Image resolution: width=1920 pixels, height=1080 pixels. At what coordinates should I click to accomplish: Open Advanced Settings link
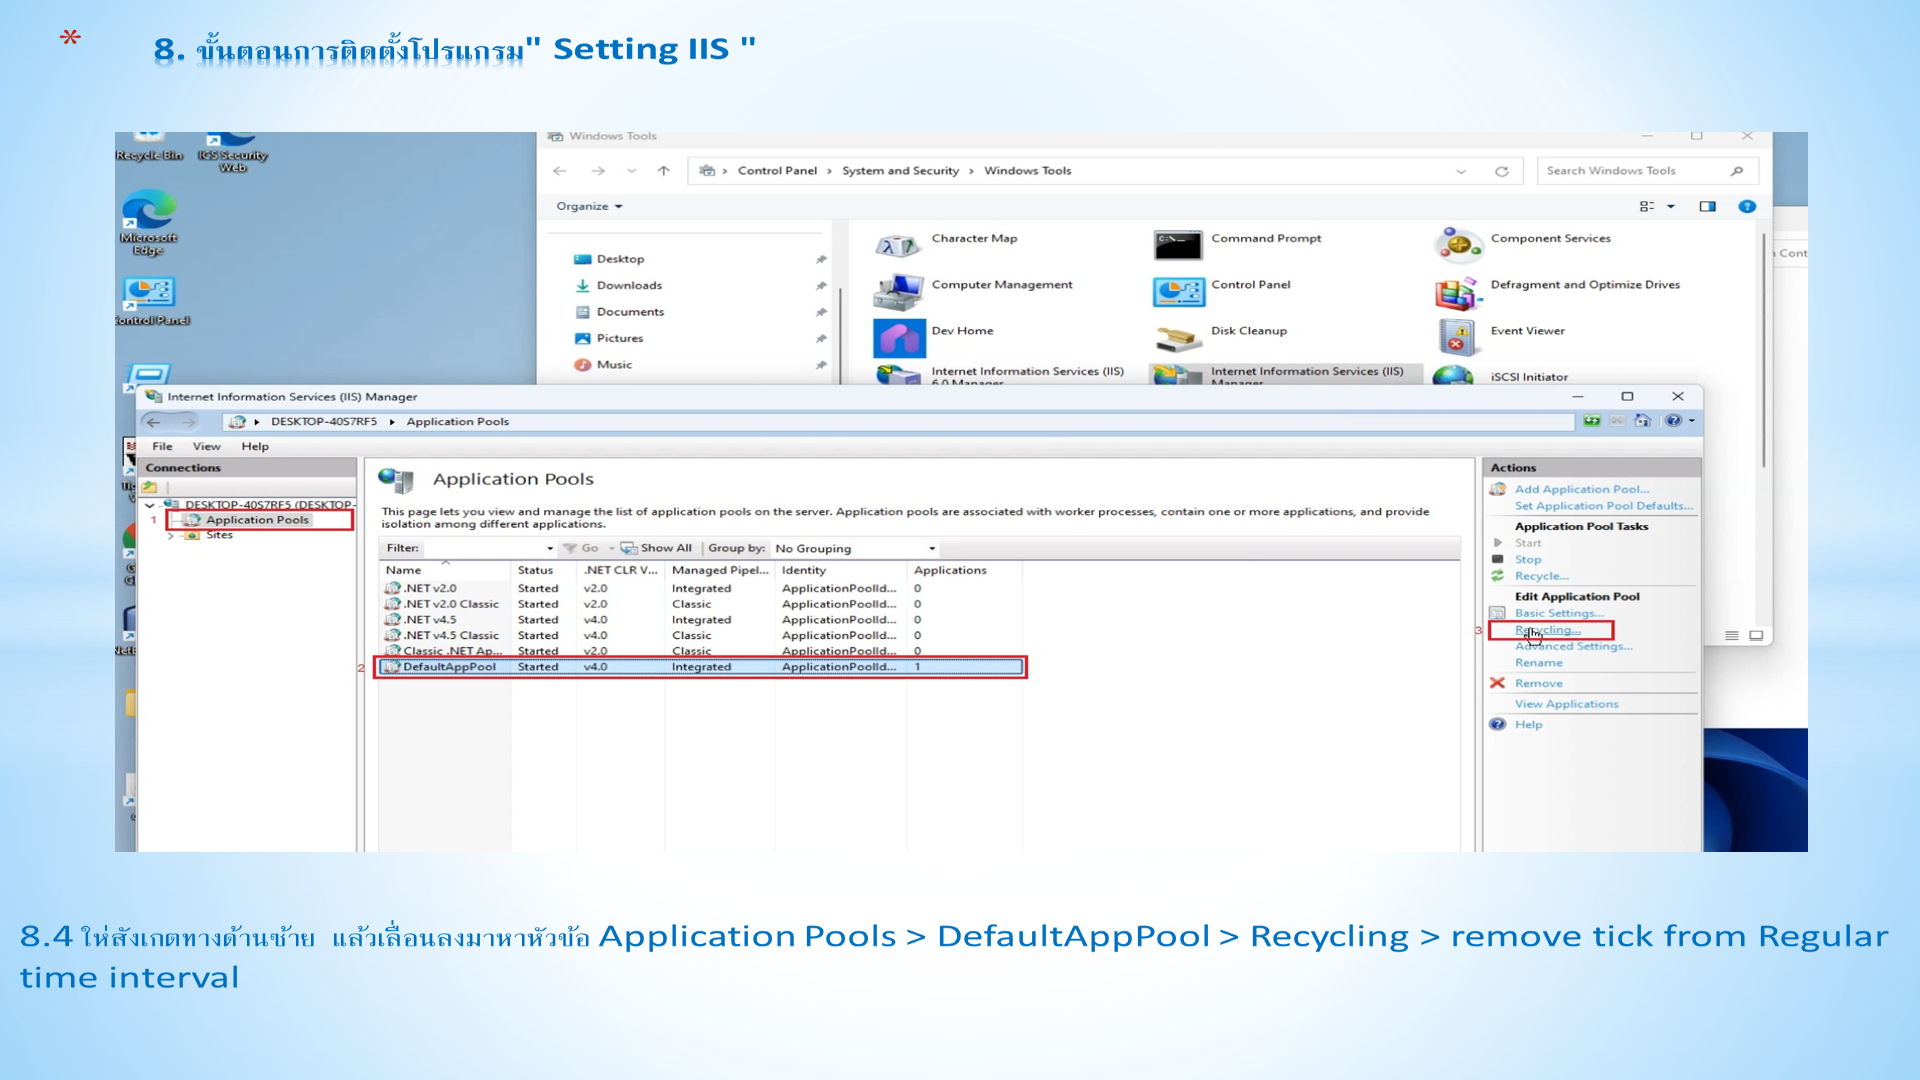coord(1573,646)
